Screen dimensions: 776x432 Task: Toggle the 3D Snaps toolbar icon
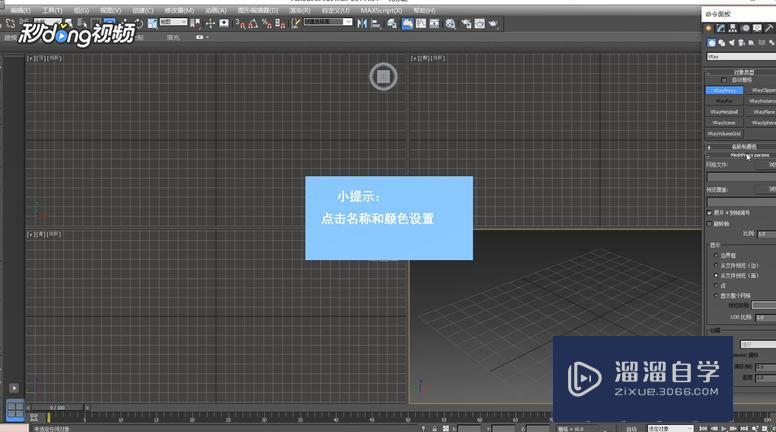tap(241, 23)
